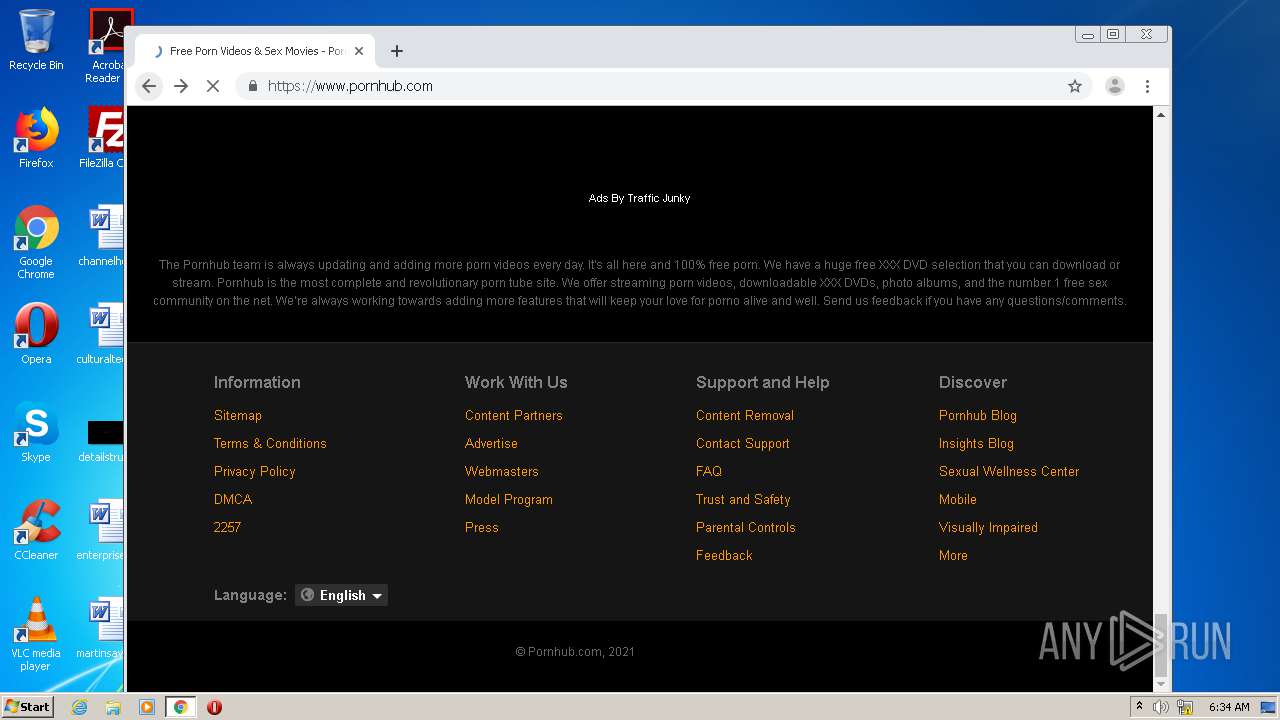Expand the English language dropdown
Screen dimensions: 1280x720
pos(341,595)
